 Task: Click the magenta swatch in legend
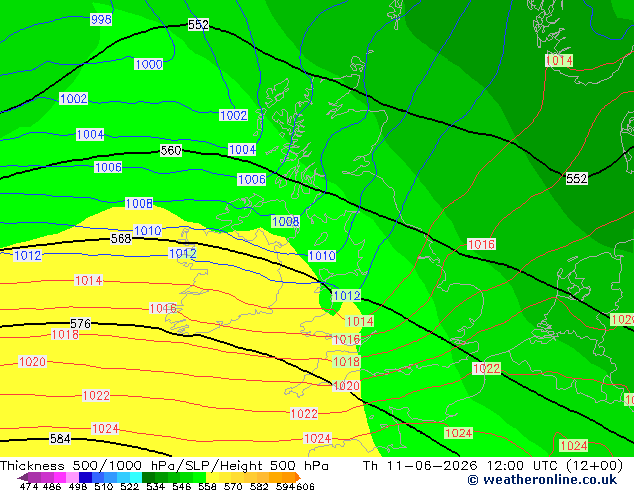[60, 477]
